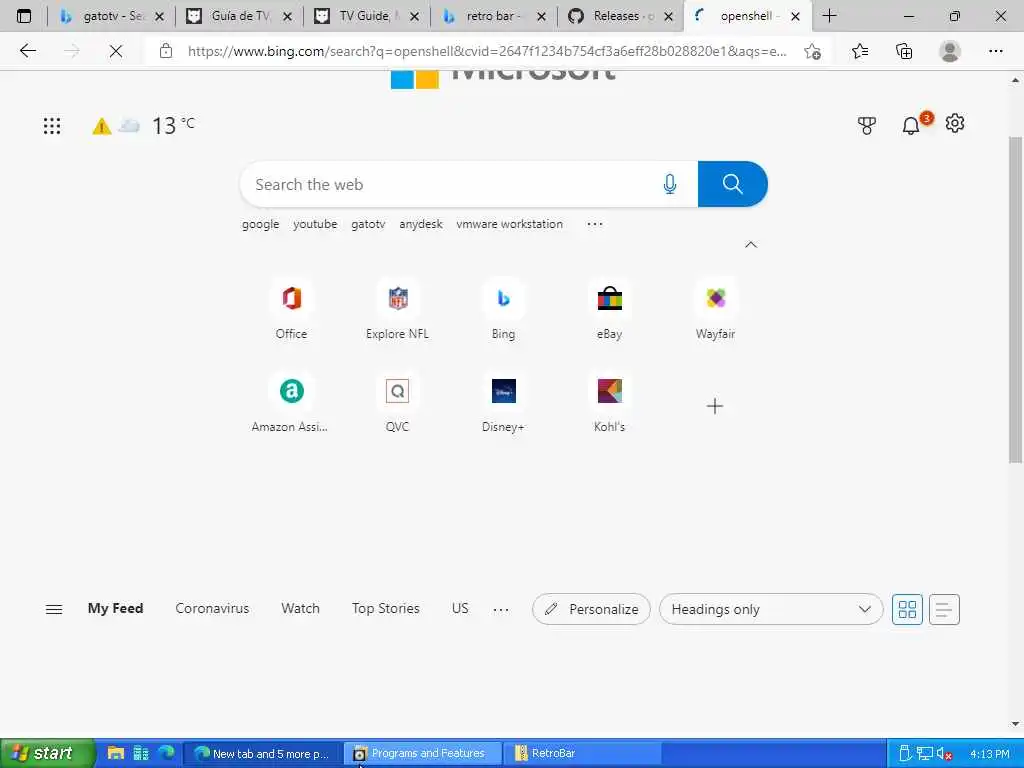This screenshot has width=1024, height=768.
Task: Open Microsoft Rewards trophy
Action: tap(867, 125)
